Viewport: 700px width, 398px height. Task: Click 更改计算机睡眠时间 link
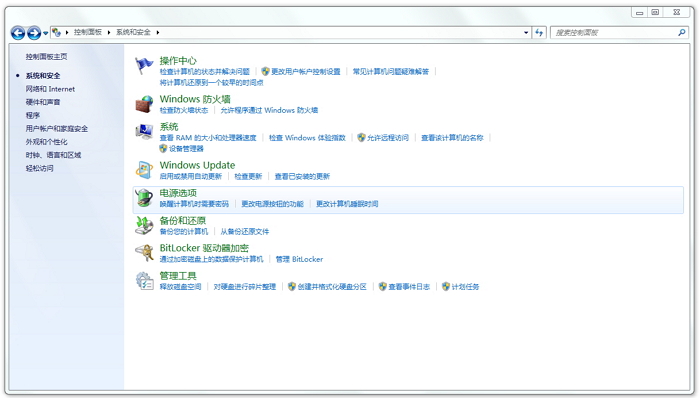pyautogui.click(x=347, y=204)
